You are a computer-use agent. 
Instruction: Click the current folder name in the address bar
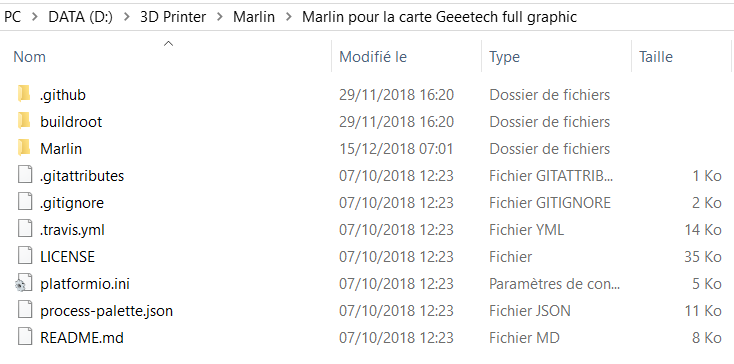point(440,17)
